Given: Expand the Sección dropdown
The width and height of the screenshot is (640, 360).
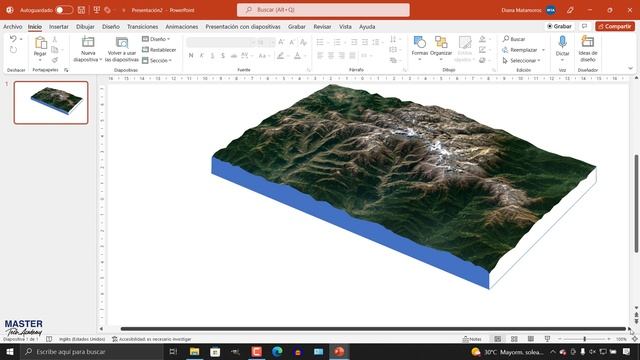Looking at the screenshot, I should tap(157, 60).
